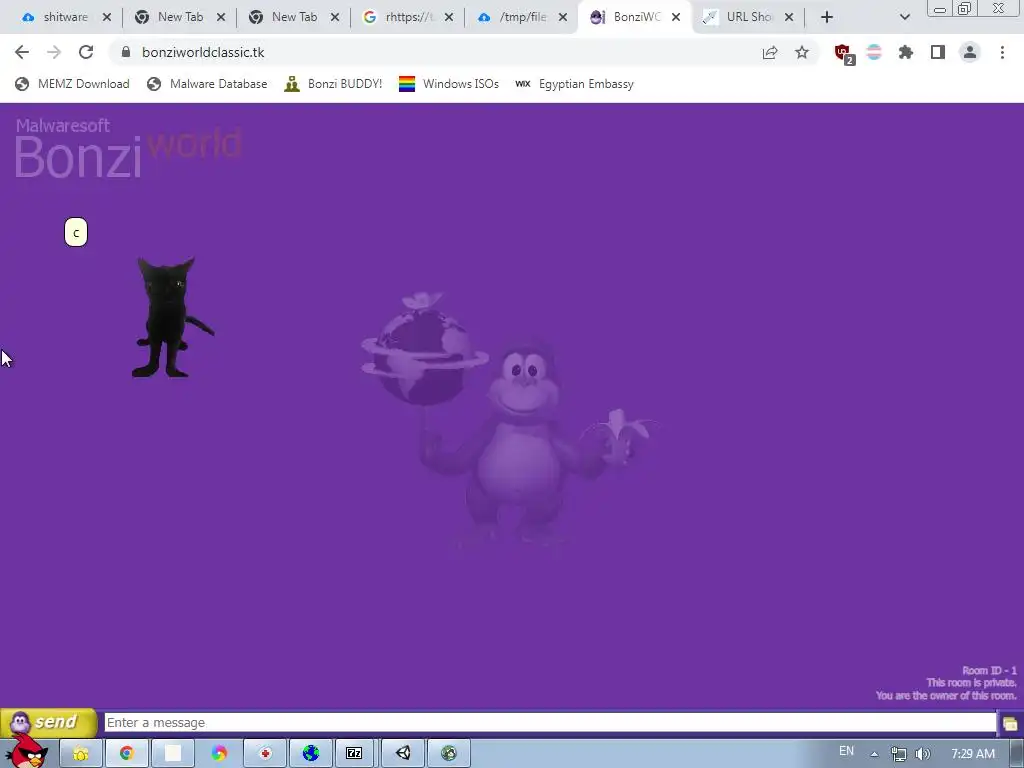This screenshot has width=1024, height=768.
Task: Open Windows ISOs bookmark
Action: point(449,84)
